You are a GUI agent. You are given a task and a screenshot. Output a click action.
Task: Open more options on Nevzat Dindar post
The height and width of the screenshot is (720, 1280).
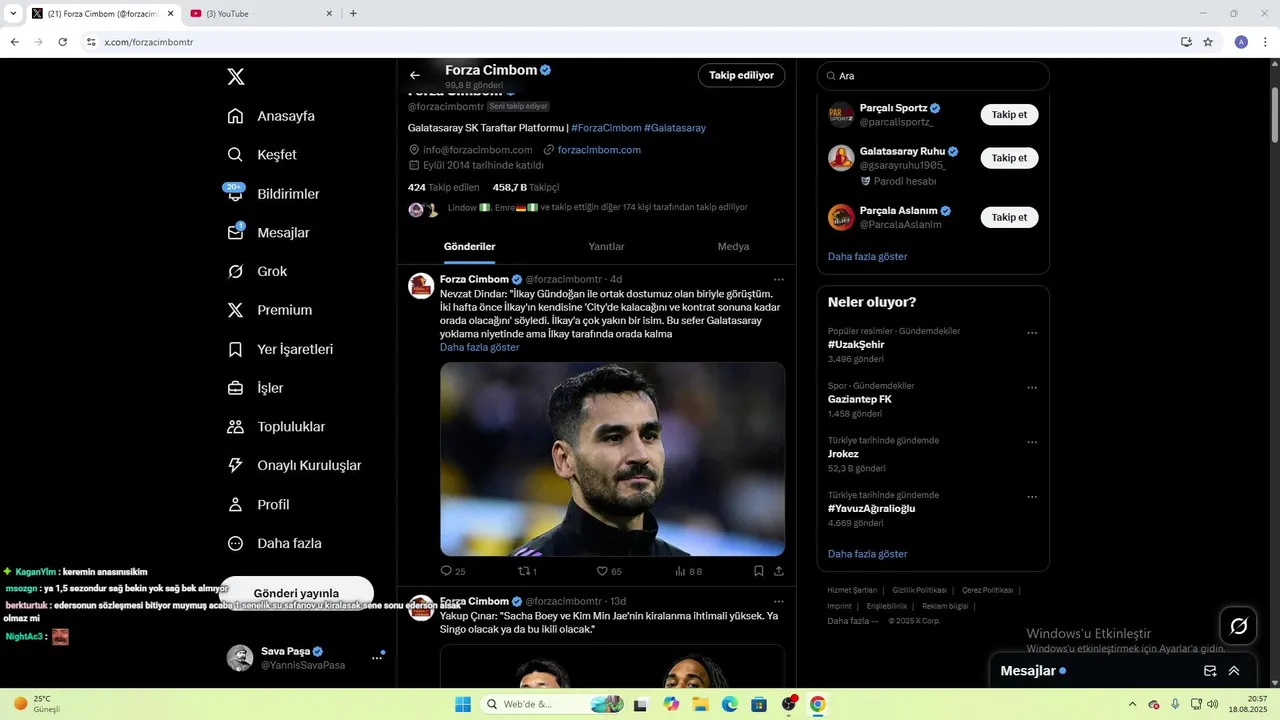point(778,280)
